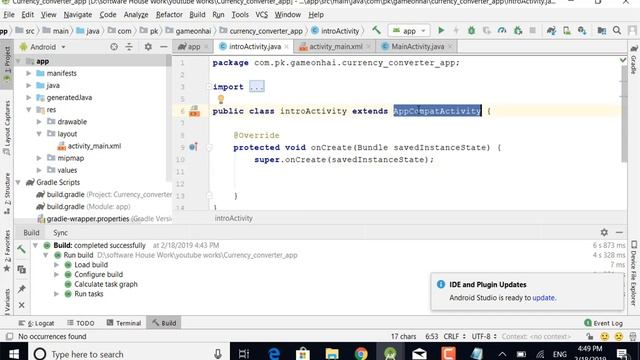The height and width of the screenshot is (360, 640).
Task: Open Project Structure icon in toolbar
Action: click(602, 31)
